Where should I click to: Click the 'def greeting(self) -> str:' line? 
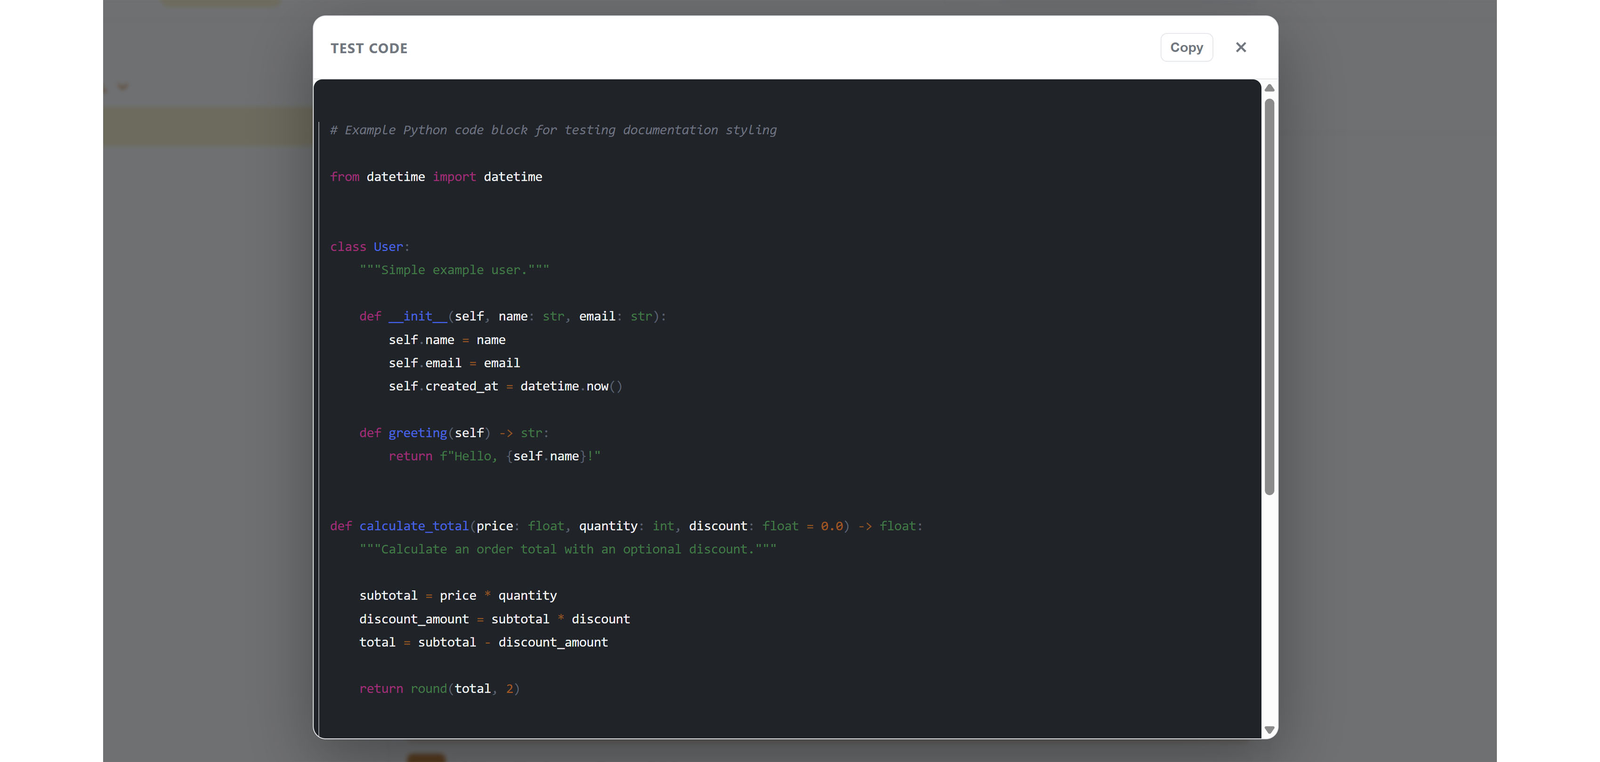click(454, 433)
